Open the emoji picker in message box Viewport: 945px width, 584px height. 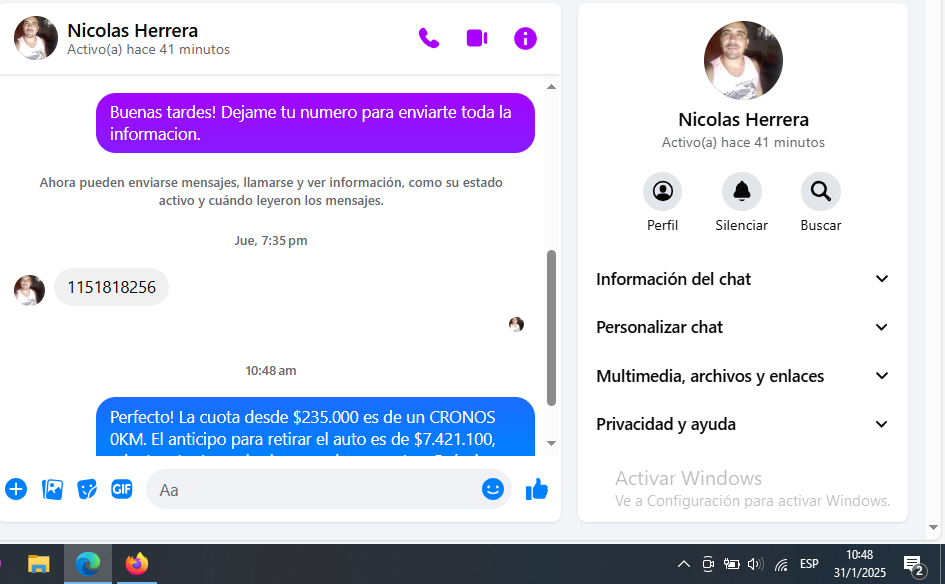click(492, 489)
